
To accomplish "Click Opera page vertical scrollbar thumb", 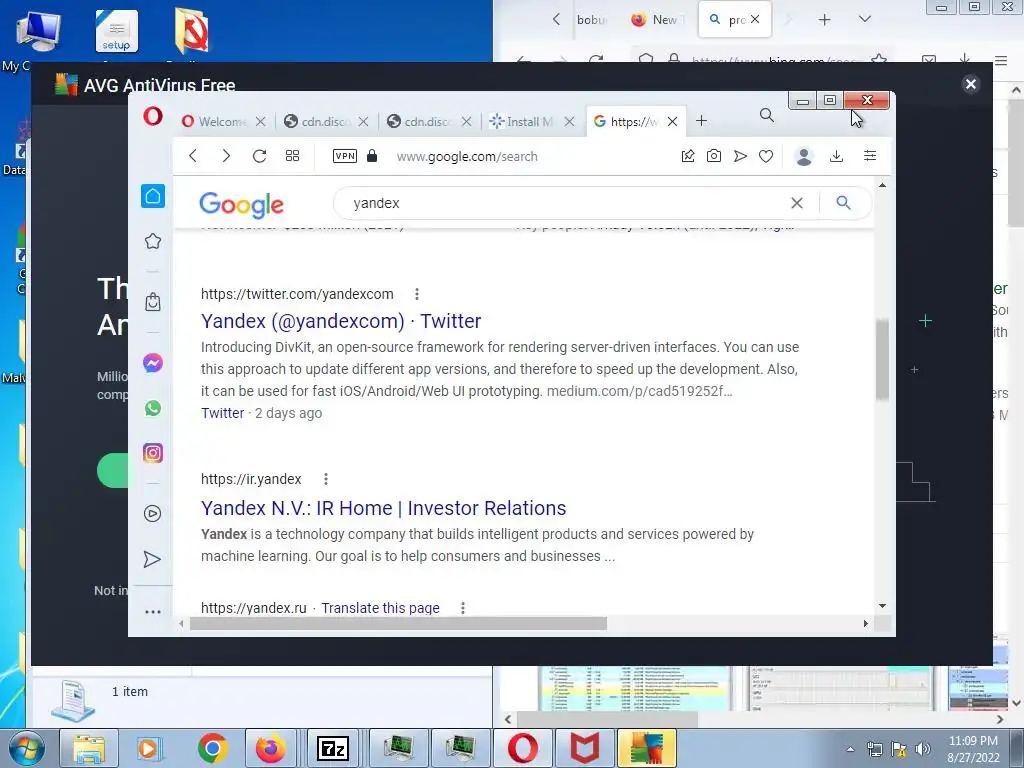I will pyautogui.click(x=882, y=359).
